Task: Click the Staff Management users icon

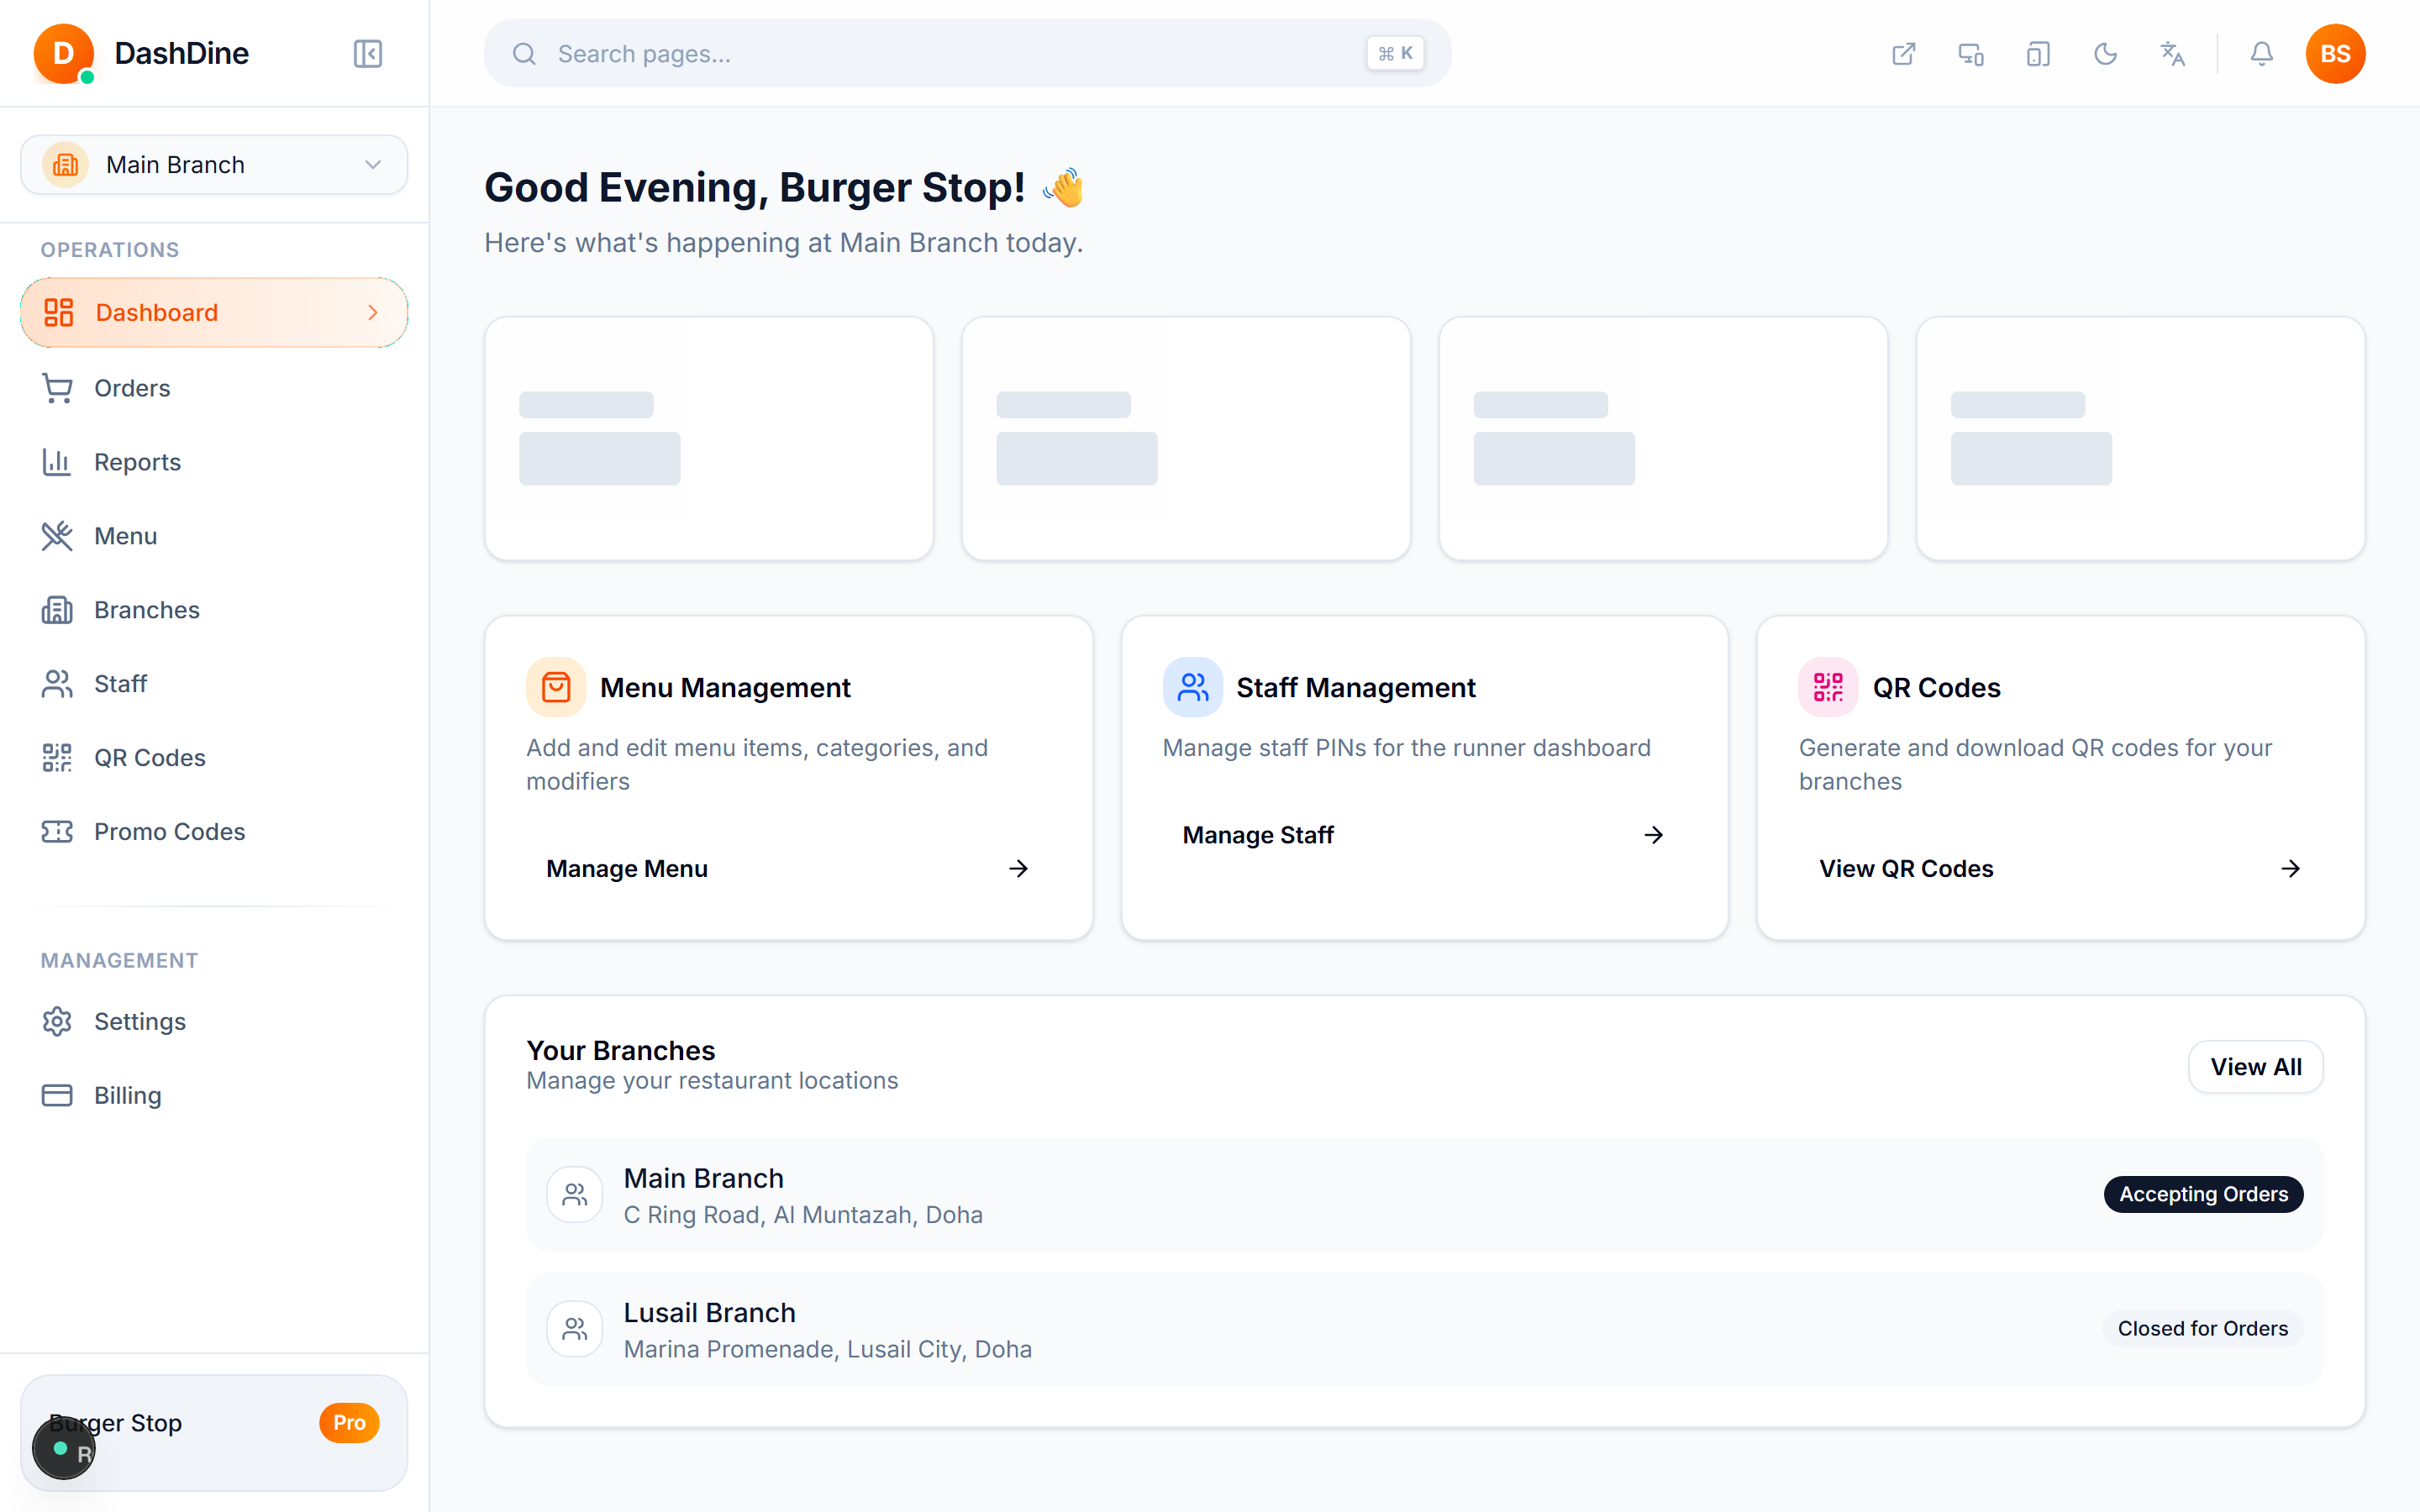Action: point(1192,687)
